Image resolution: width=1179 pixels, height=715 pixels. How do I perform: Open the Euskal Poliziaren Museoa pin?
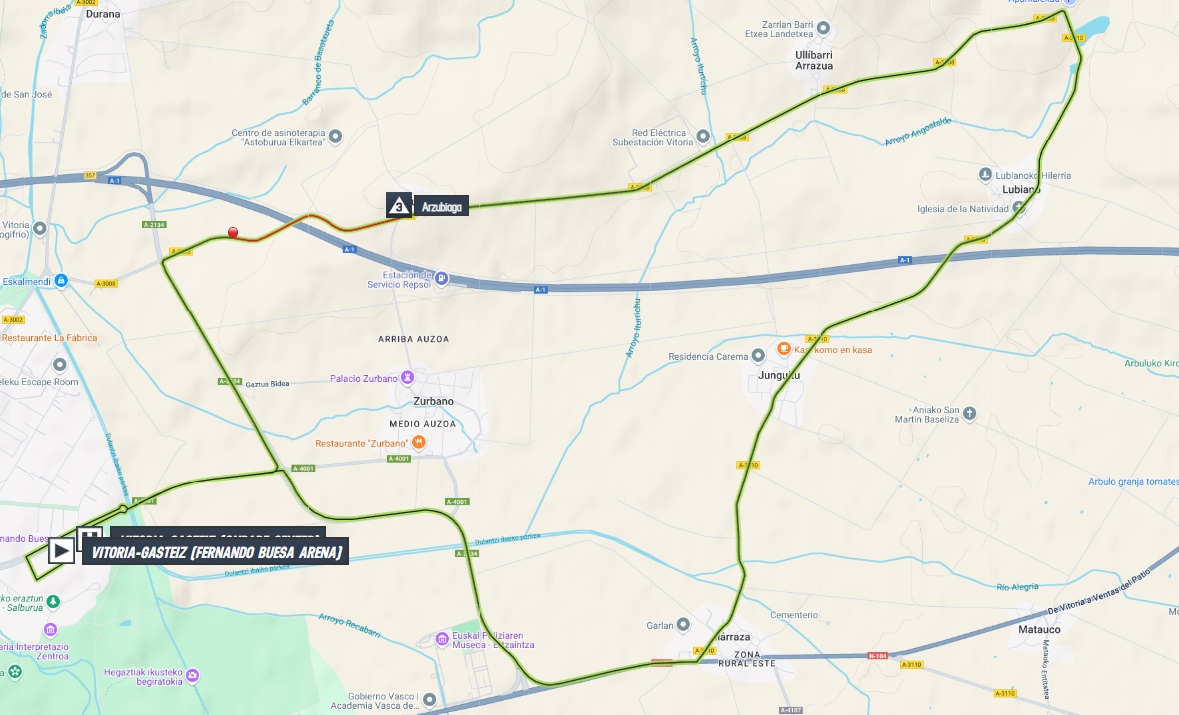click(442, 640)
